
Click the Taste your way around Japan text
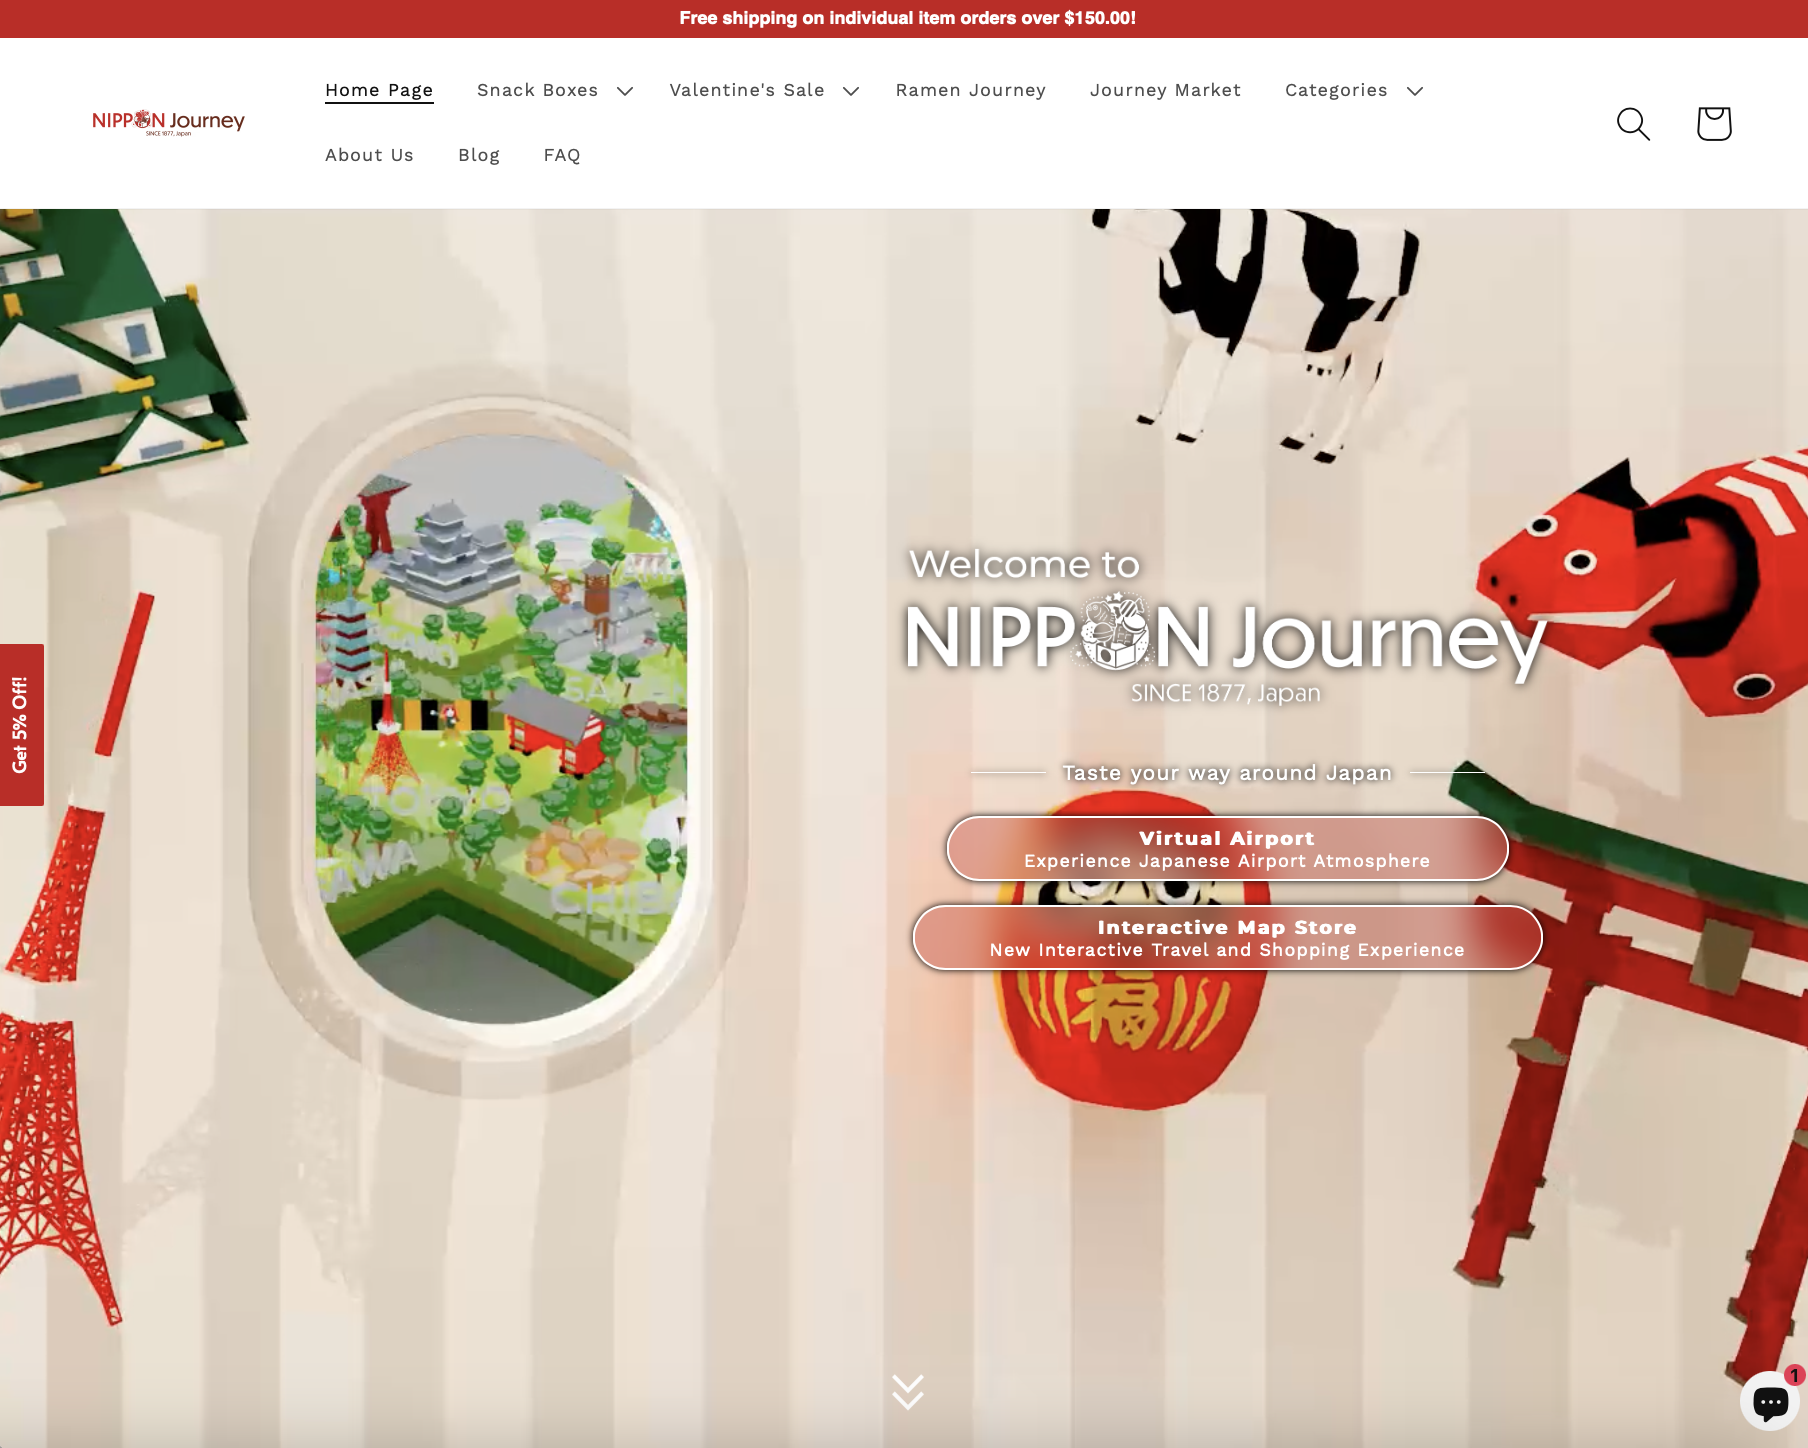click(x=1227, y=773)
